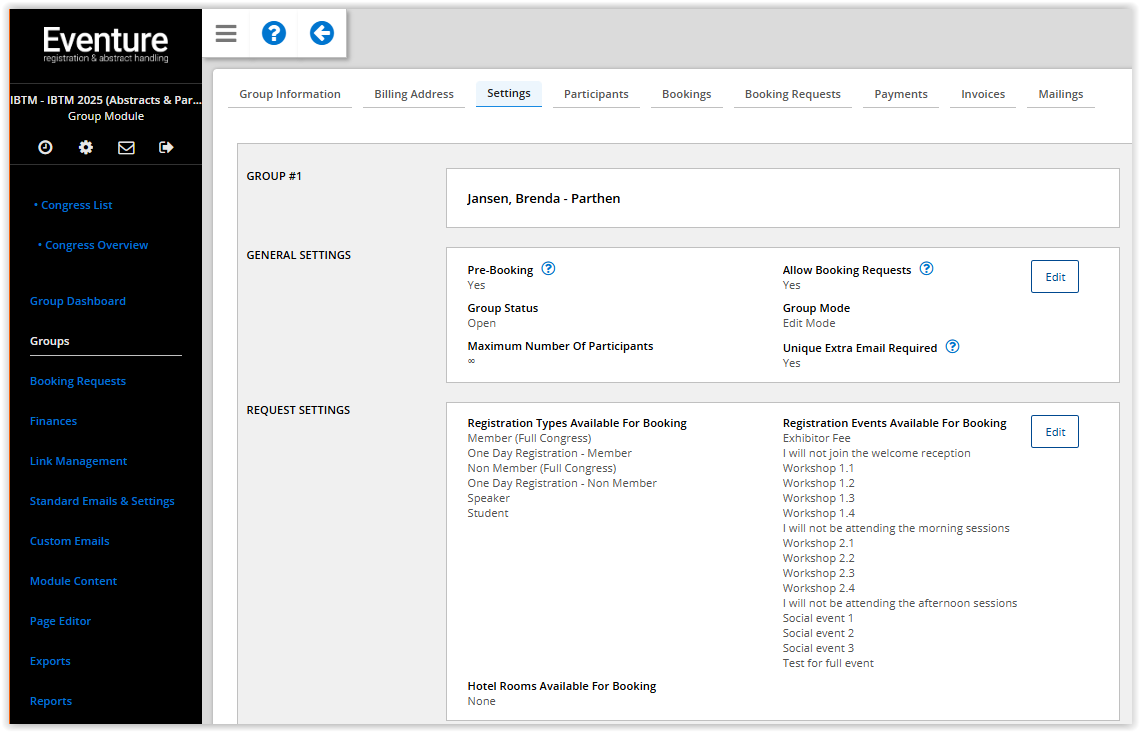This screenshot has height=732, width=1140.
Task: Edit the Request Settings section
Action: [1054, 432]
